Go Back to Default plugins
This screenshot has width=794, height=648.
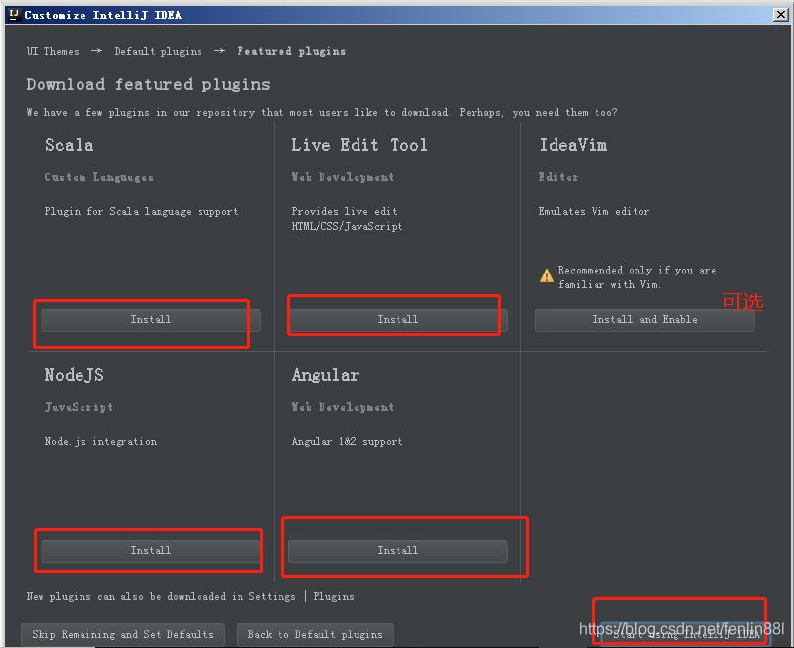pyautogui.click(x=315, y=634)
